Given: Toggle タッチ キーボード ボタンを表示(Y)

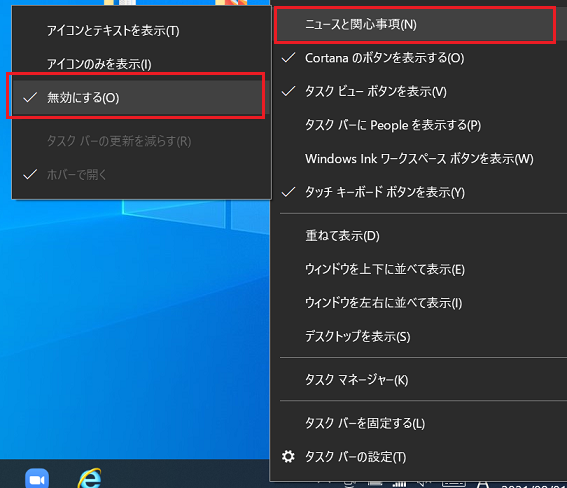Looking at the screenshot, I should click(419, 192).
